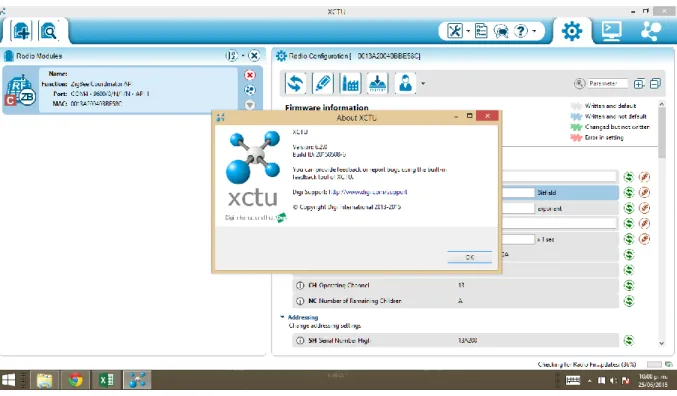Click the status bar progress view icon
This screenshot has height=396, width=677.
[x=669, y=365]
